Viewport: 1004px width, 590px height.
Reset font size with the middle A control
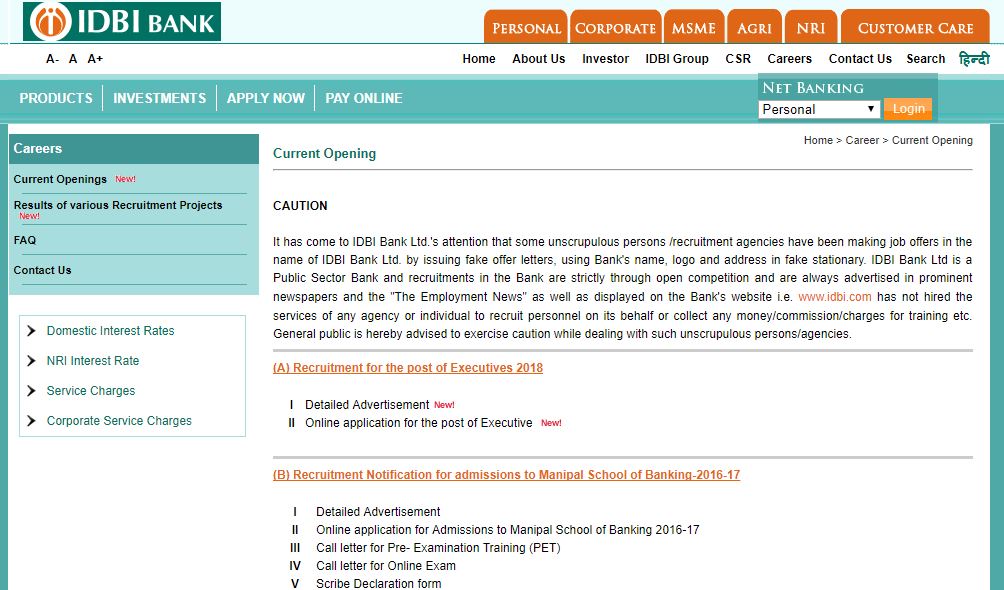point(73,59)
